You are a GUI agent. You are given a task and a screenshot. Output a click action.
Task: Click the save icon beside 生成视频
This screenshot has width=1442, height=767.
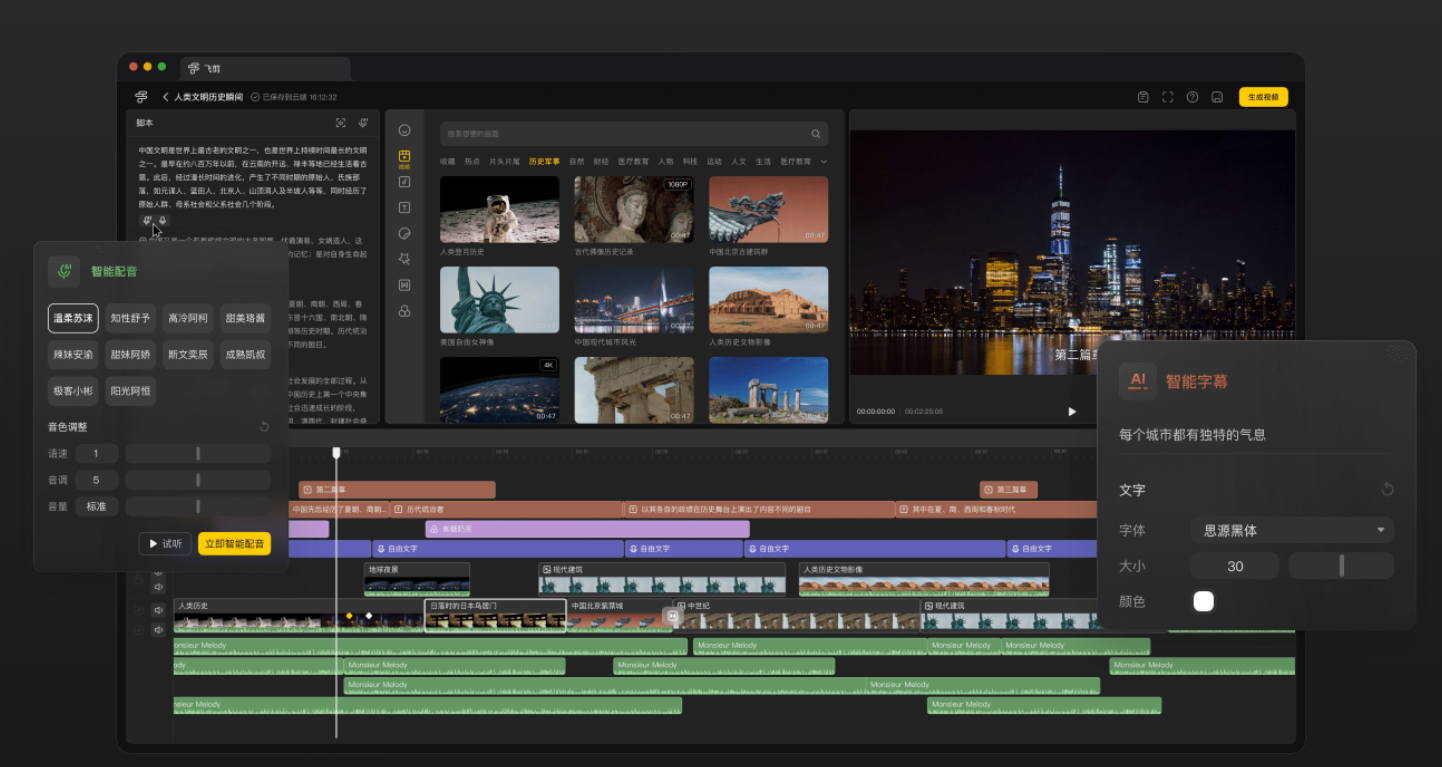1217,97
